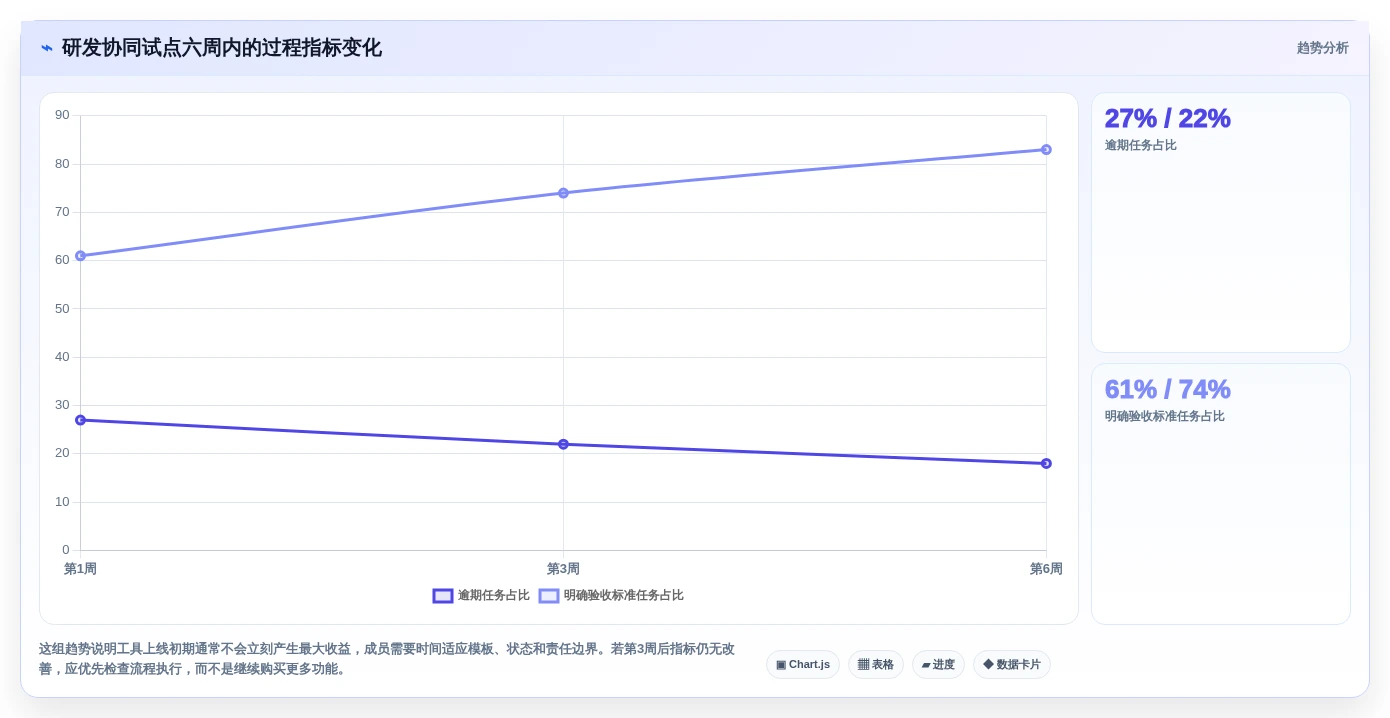Select the 进度 tag chip
This screenshot has width=1390, height=718.
[x=938, y=665]
